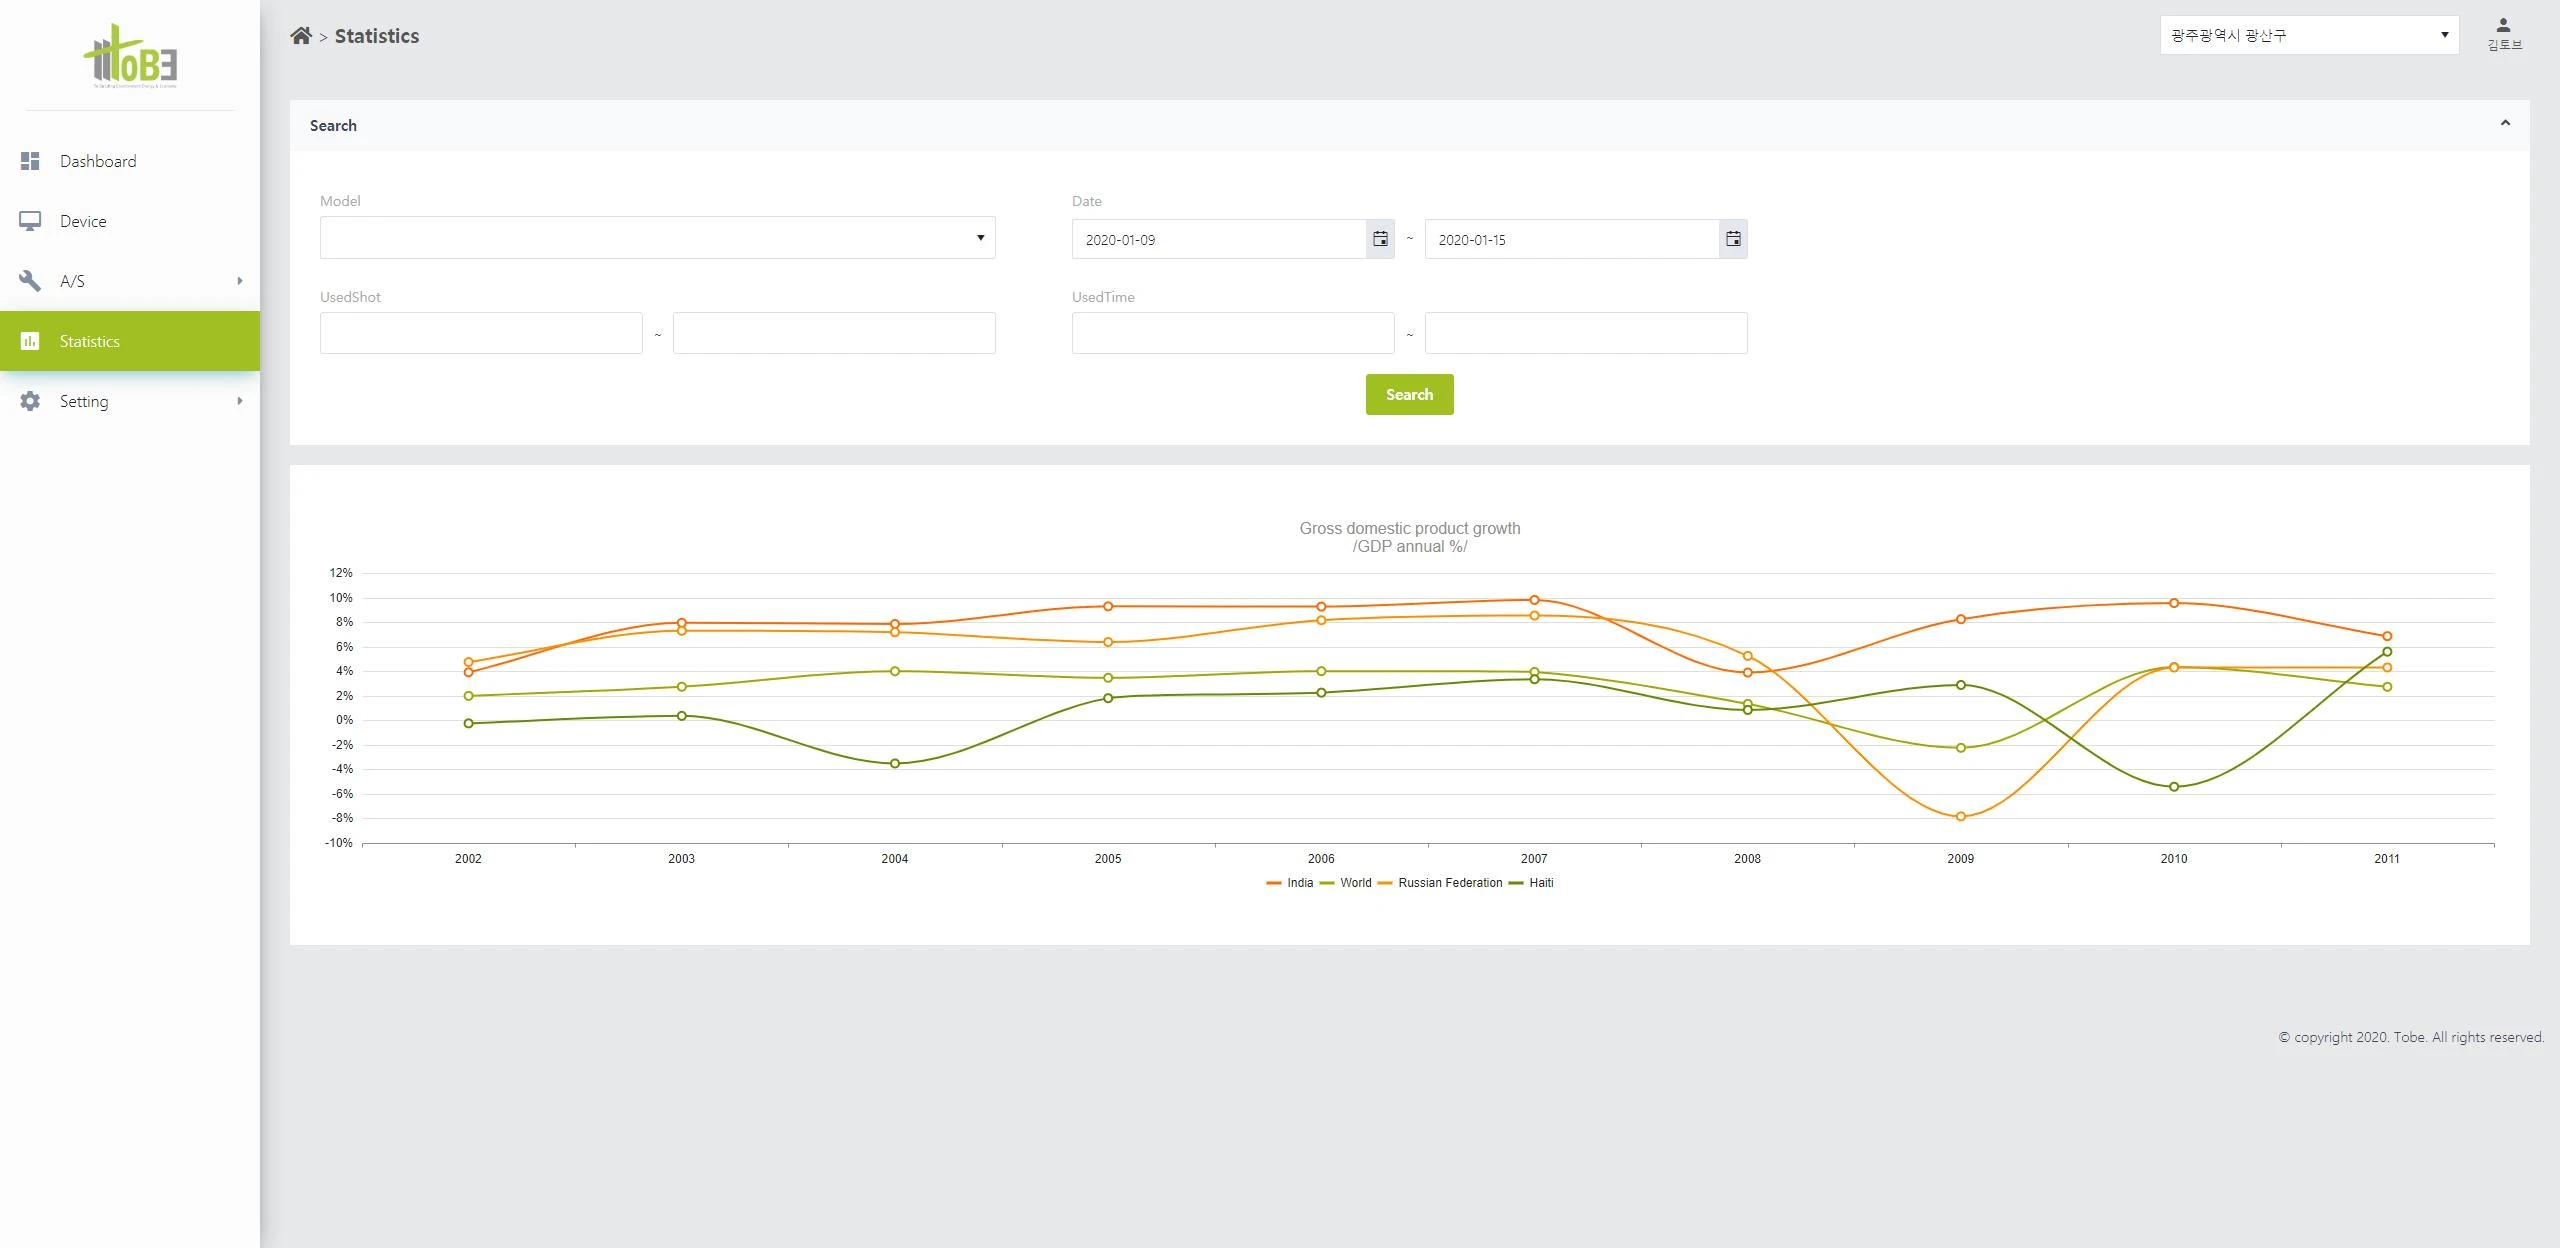
Task: Open the region selector dropdown
Action: pos(2309,35)
